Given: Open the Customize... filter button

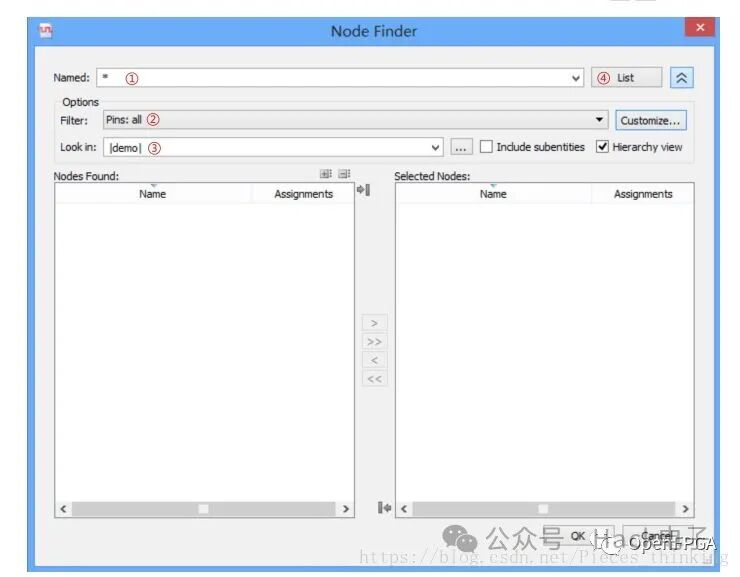Looking at the screenshot, I should click(x=650, y=120).
